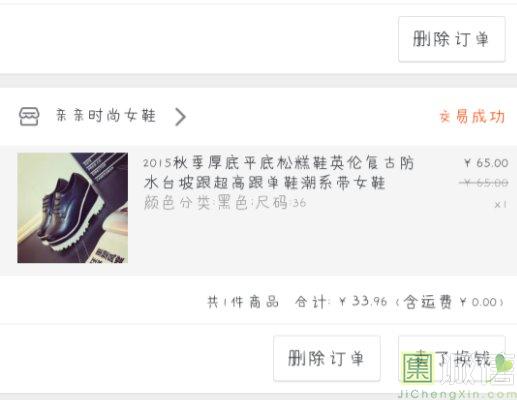Click the storefront icon beside 亲亲时尚女鞋

(29, 117)
